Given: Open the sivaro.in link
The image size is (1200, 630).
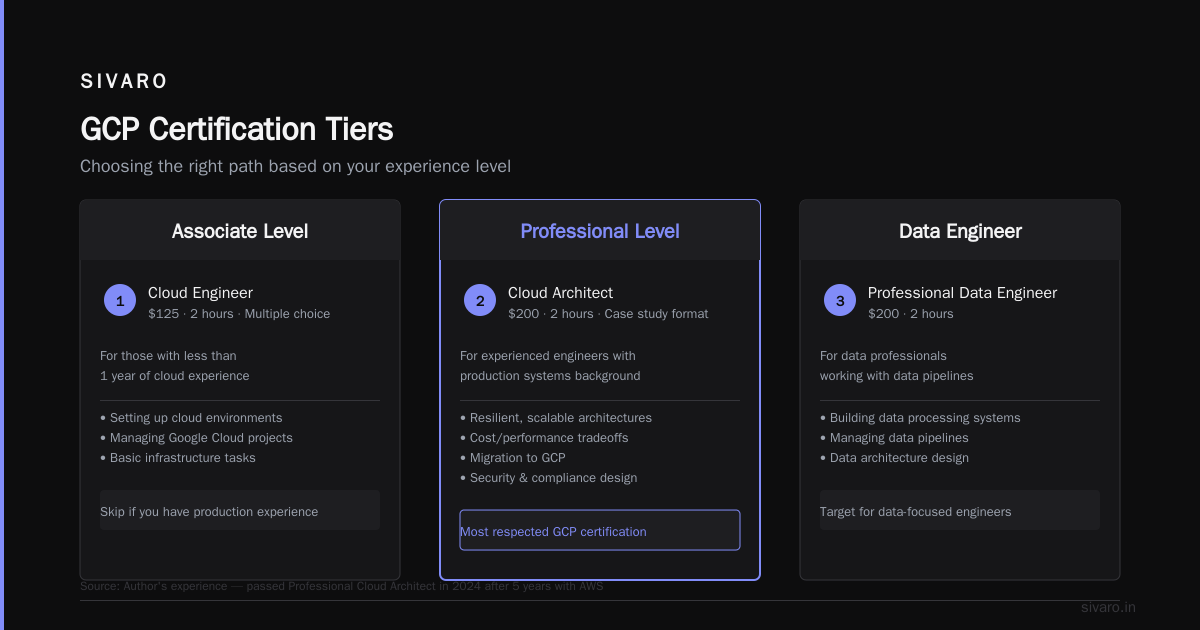Looking at the screenshot, I should tap(1108, 607).
